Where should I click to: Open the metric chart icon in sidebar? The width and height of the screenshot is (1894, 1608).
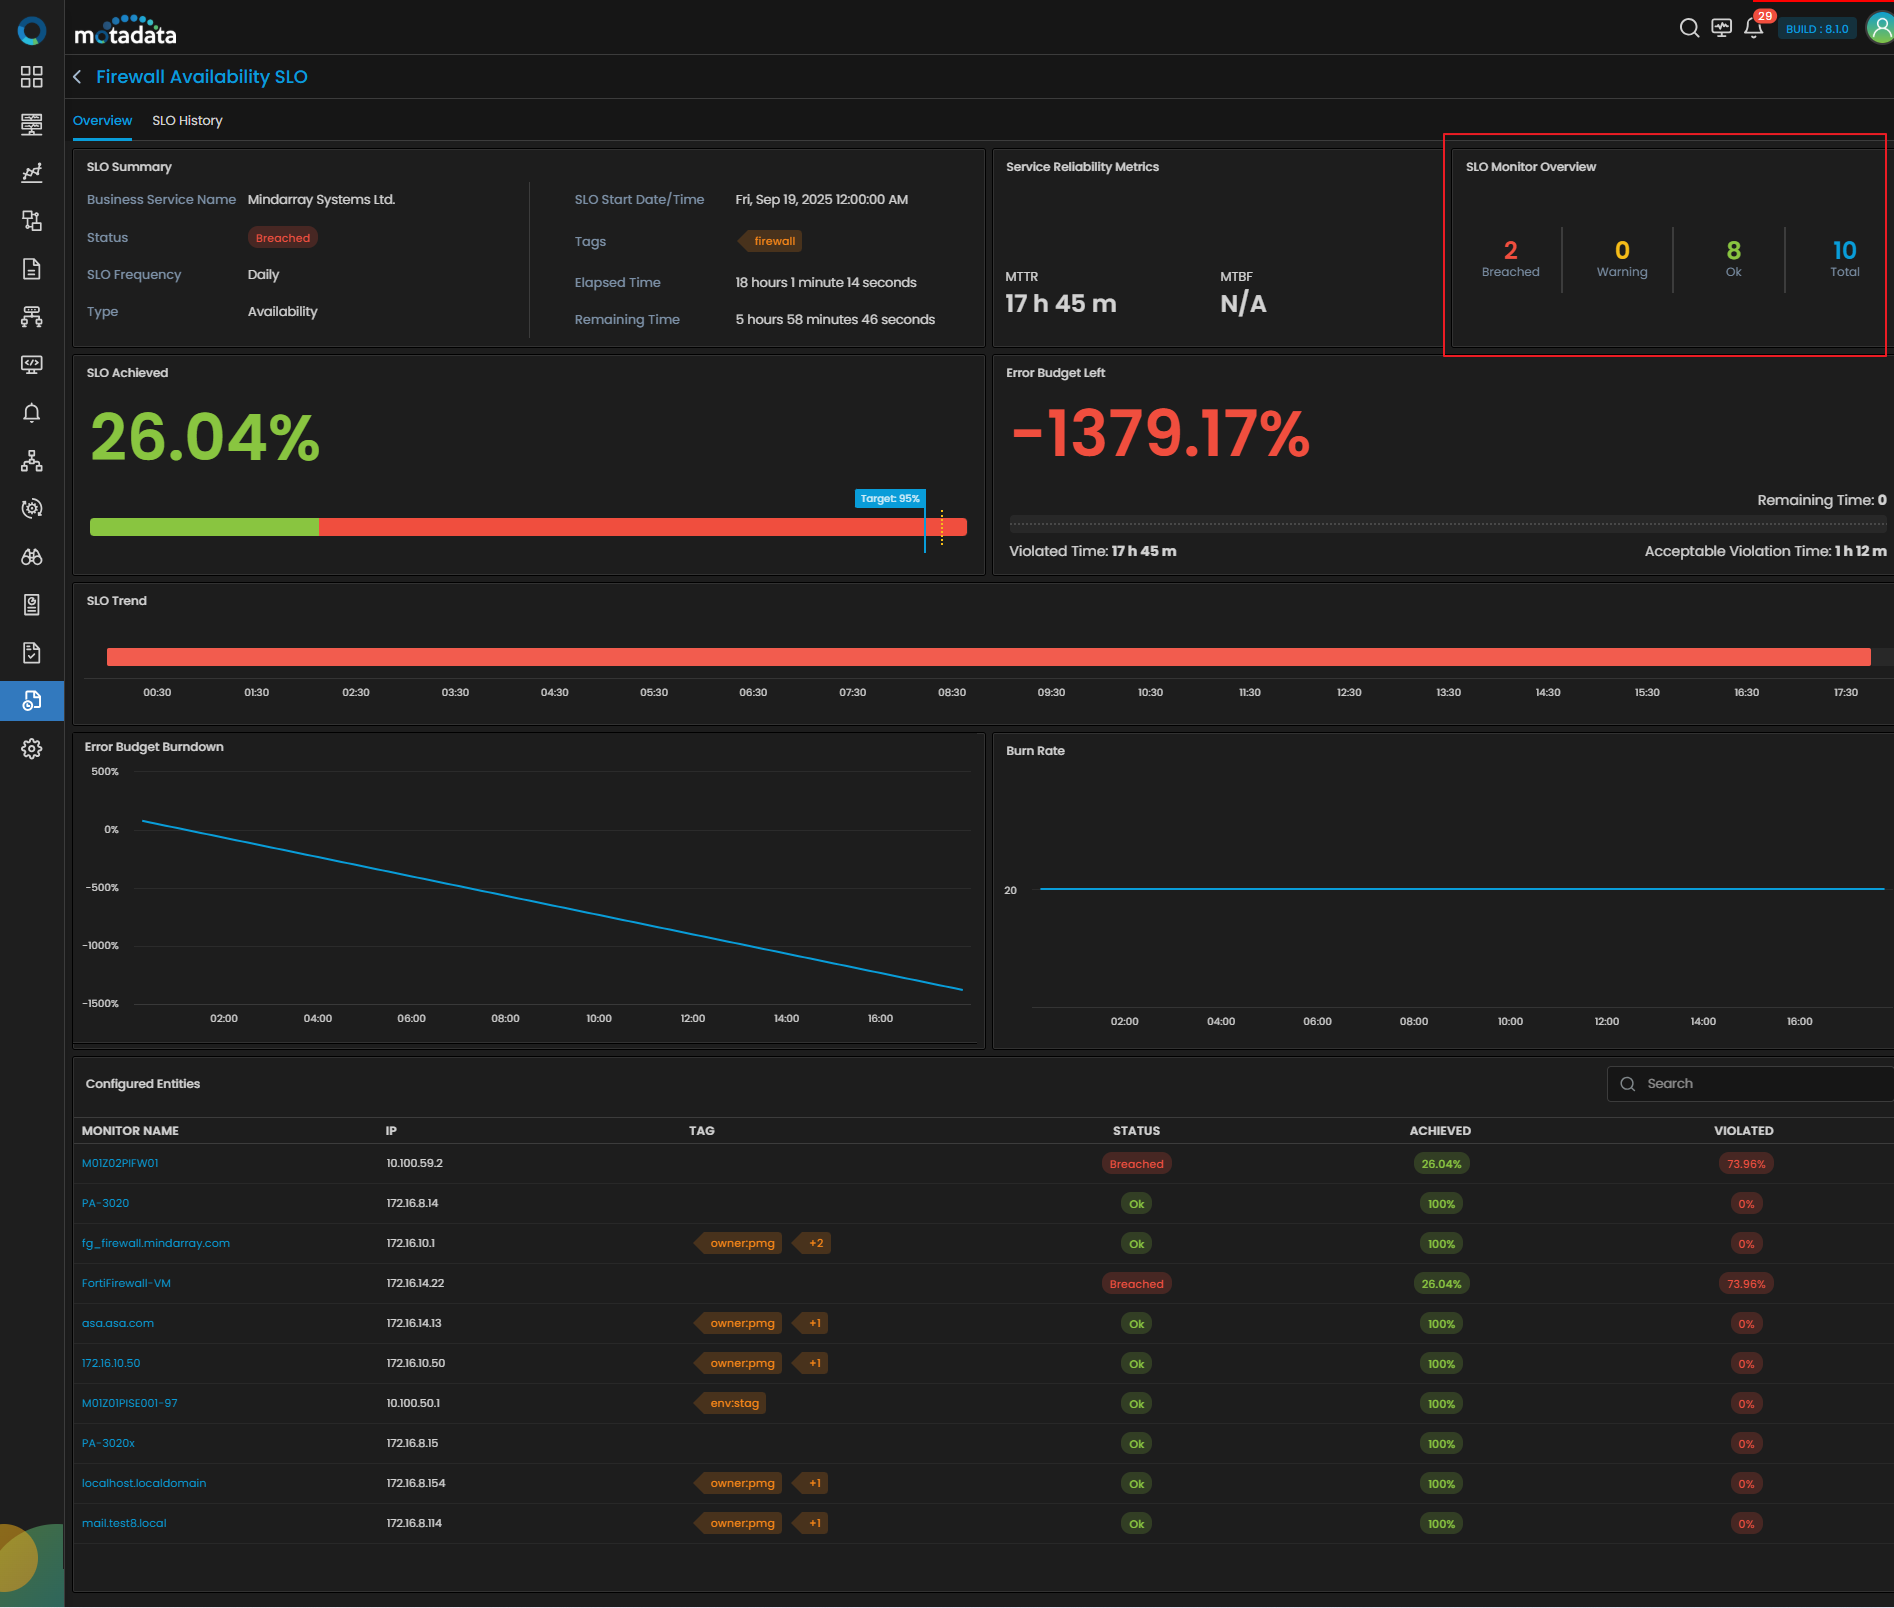pyautogui.click(x=32, y=173)
